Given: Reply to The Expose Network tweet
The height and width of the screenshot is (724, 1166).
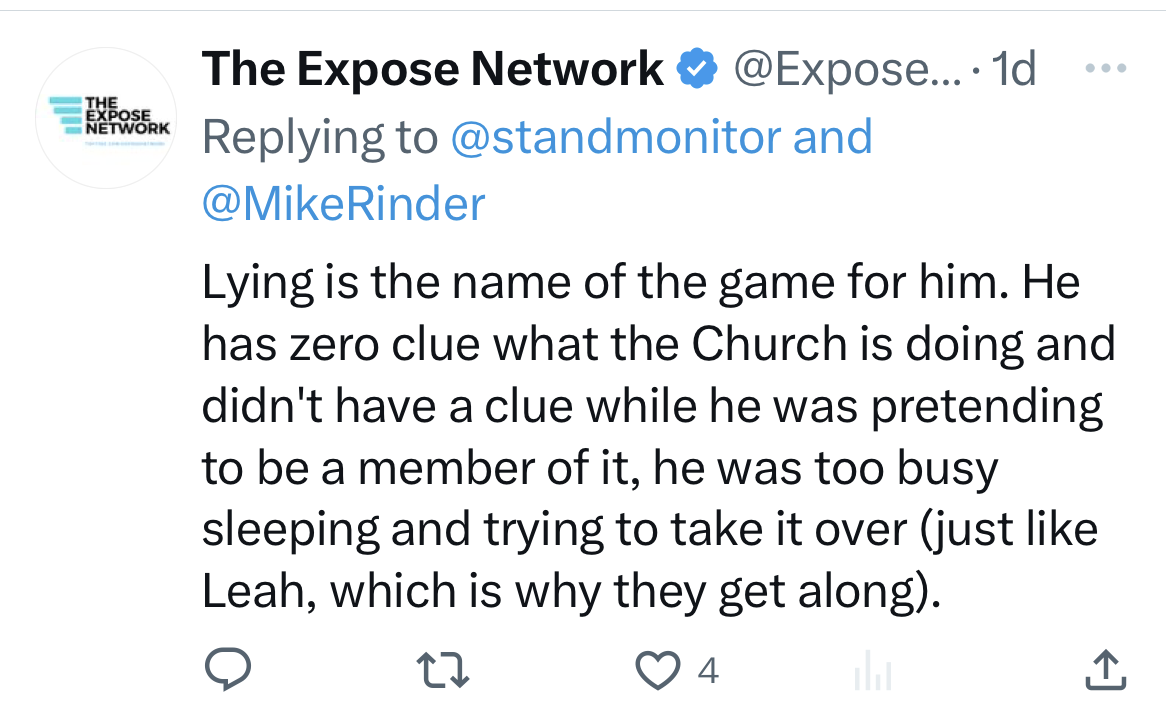Looking at the screenshot, I should pyautogui.click(x=229, y=670).
